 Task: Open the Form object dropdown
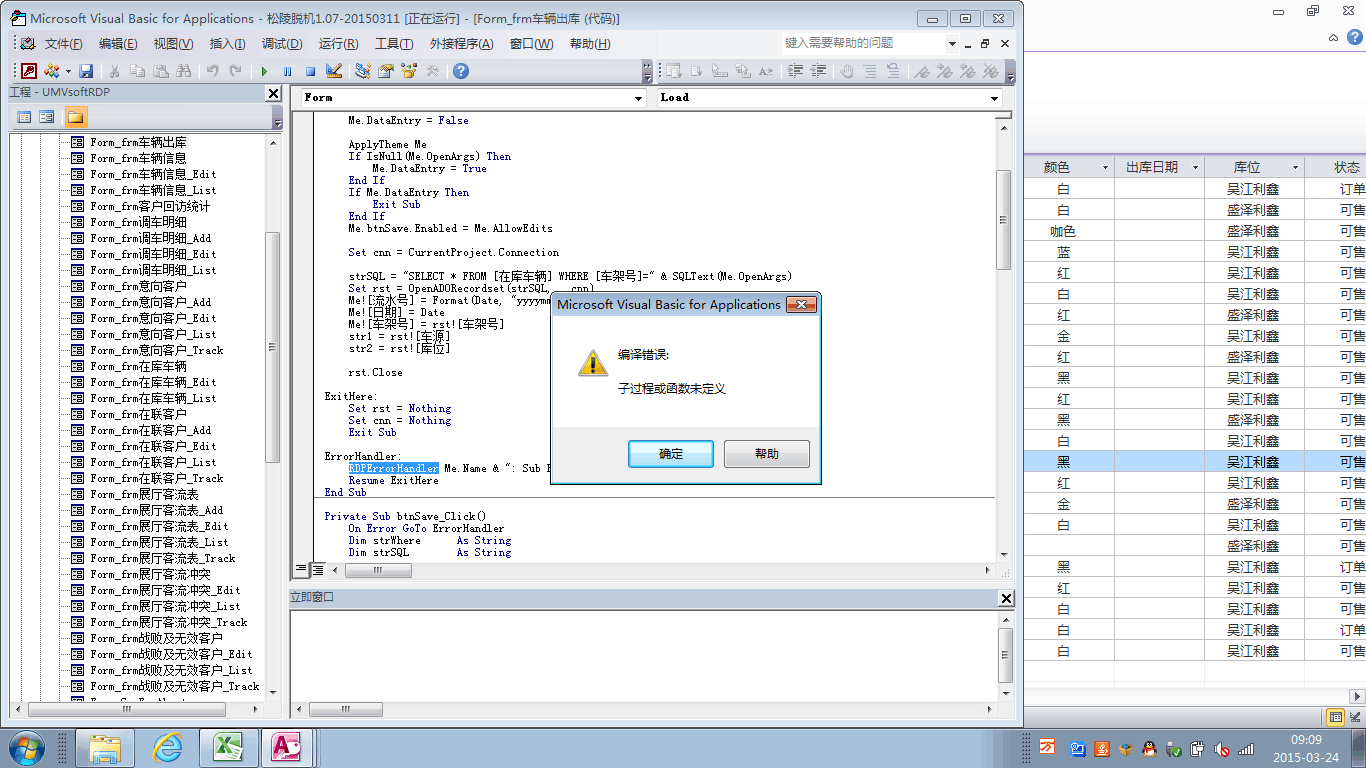coord(638,98)
